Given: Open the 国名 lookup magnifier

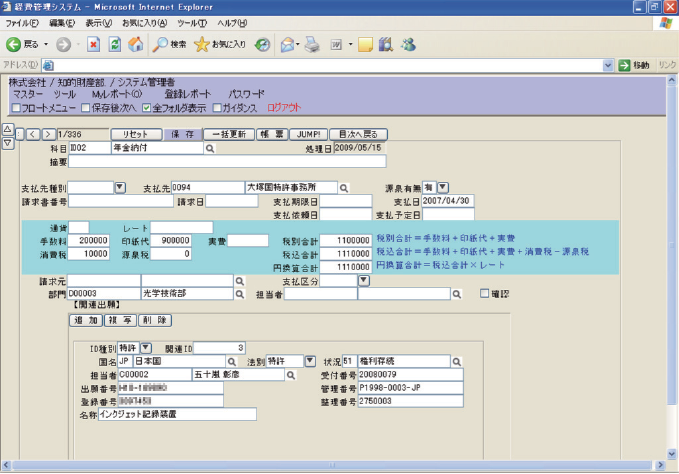Looking at the screenshot, I should click(x=232, y=361).
